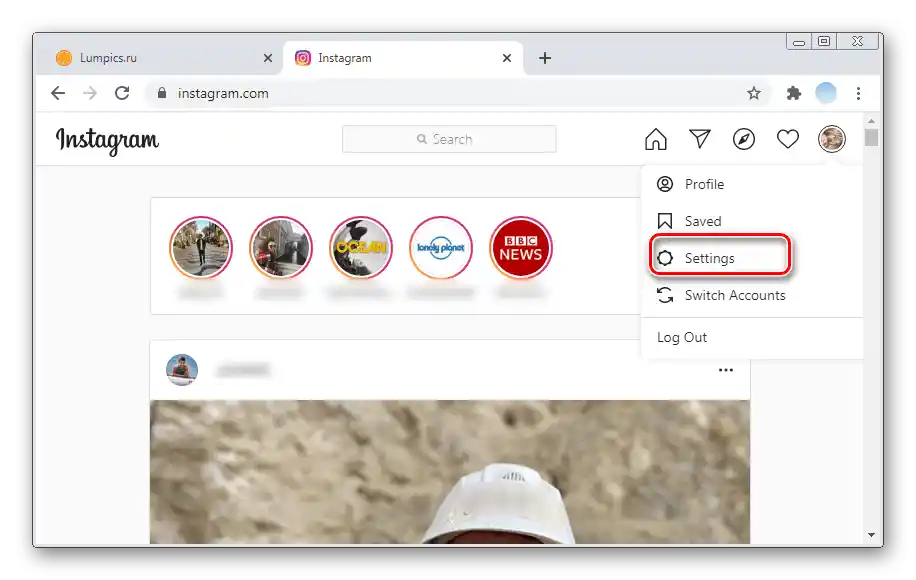916x580 pixels.
Task: Open the BBC News story
Action: [x=521, y=248]
